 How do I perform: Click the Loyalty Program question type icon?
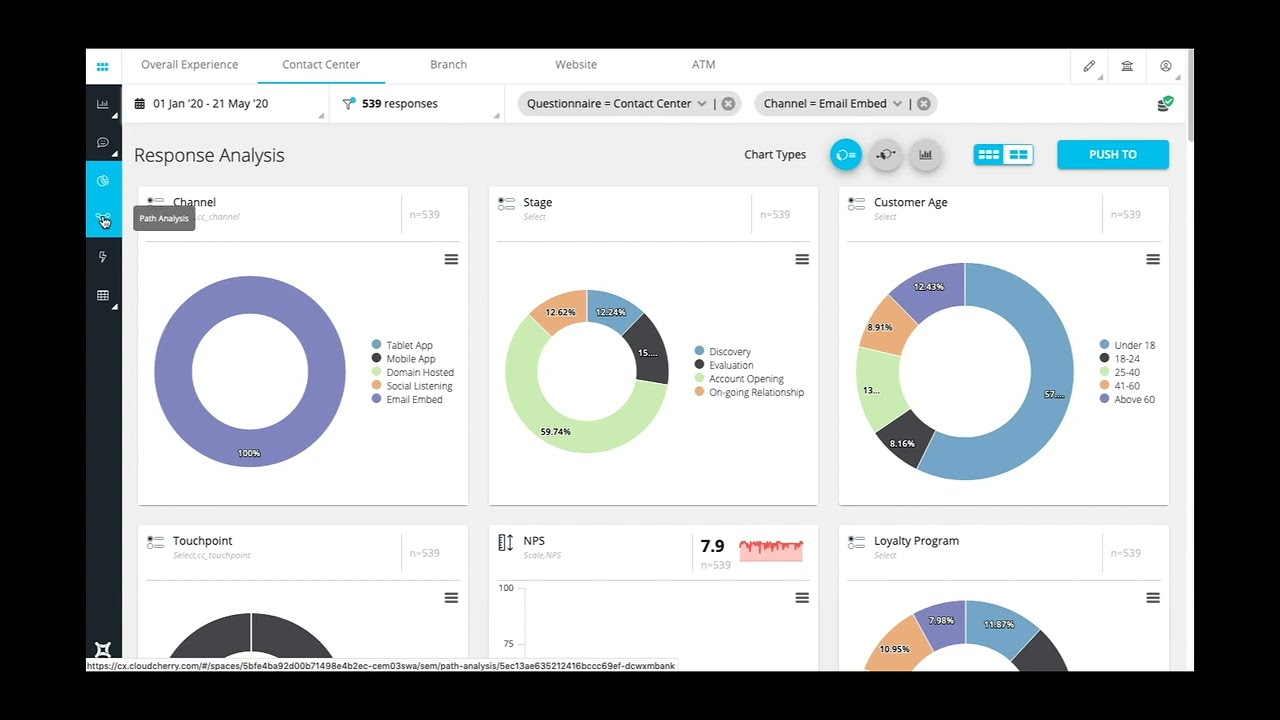click(x=856, y=542)
